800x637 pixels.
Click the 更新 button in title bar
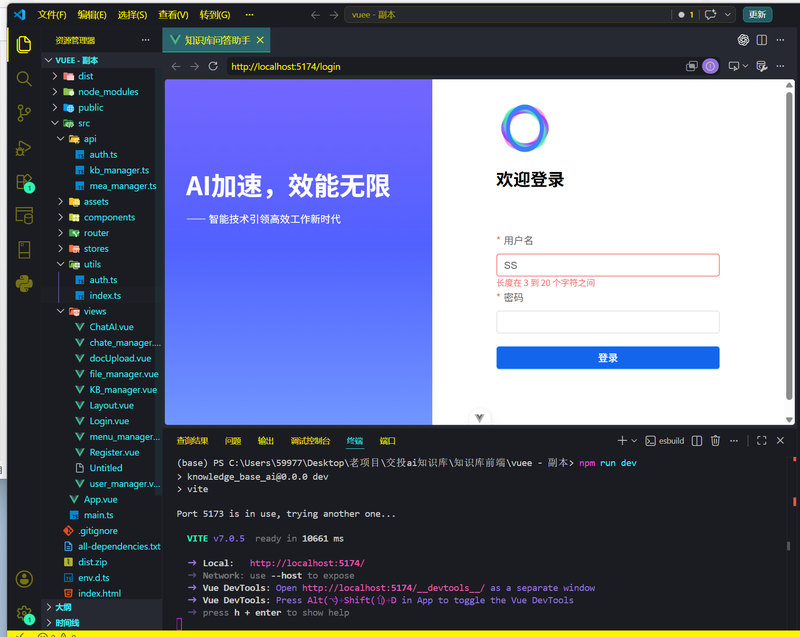[758, 14]
